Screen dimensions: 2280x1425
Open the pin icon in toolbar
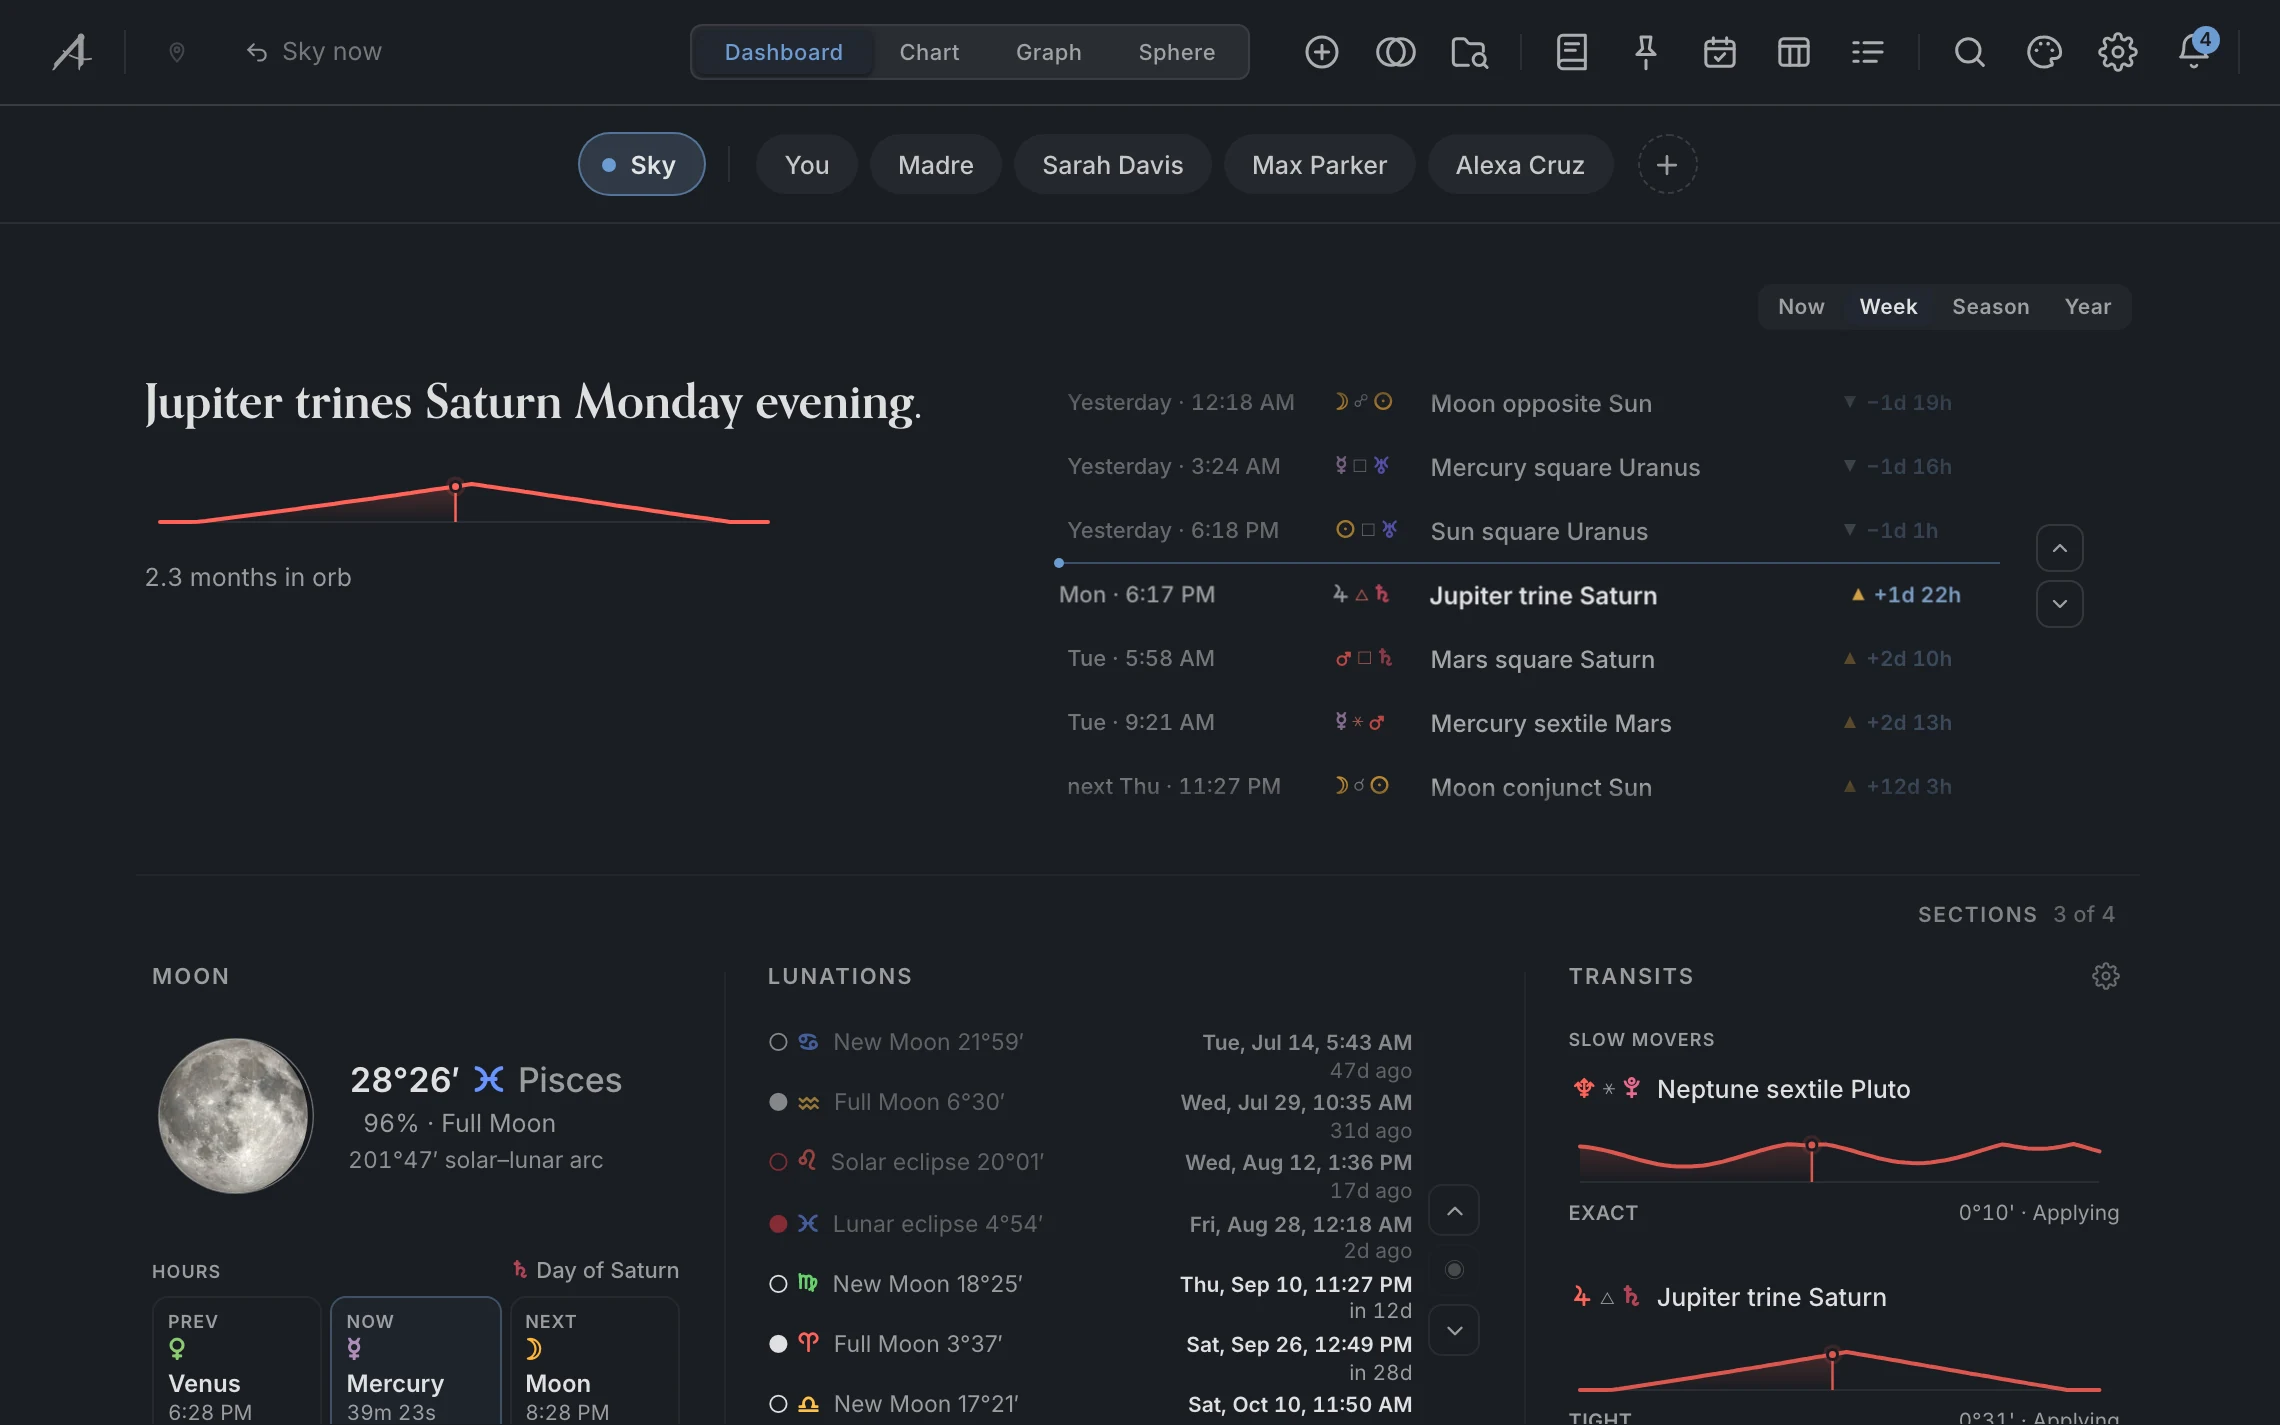1645,52
